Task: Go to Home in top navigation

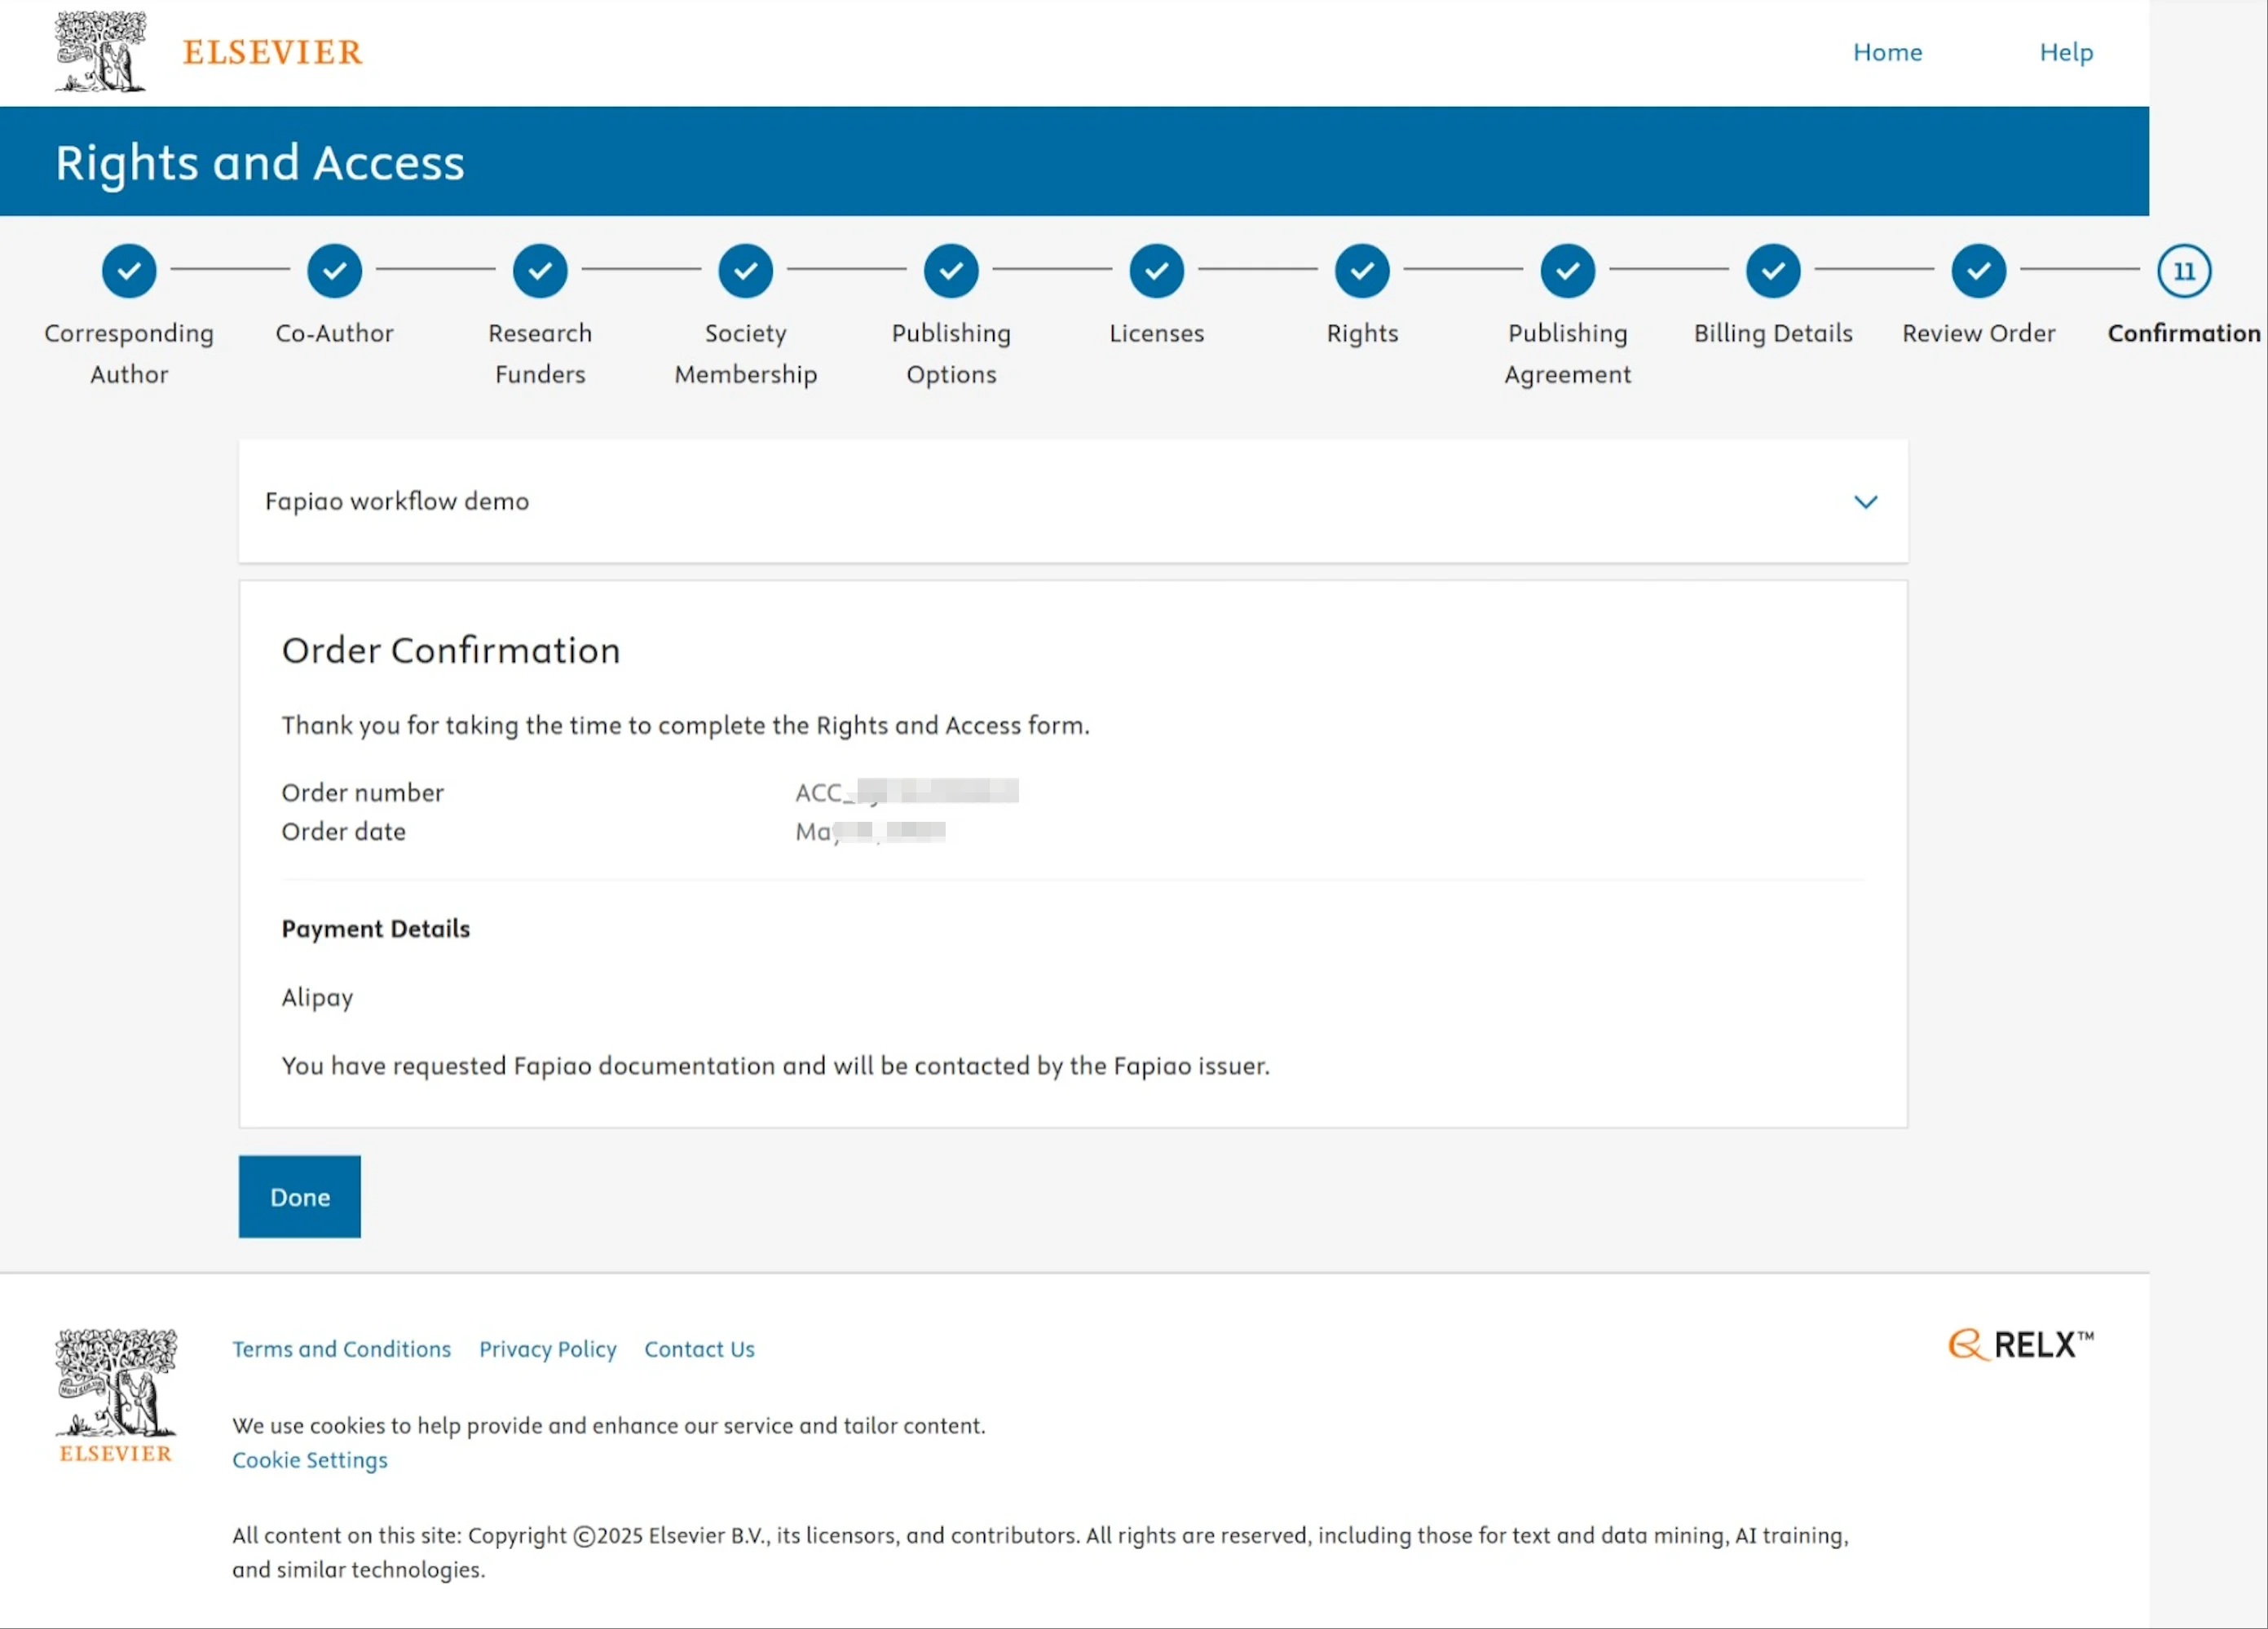Action: coord(1887,52)
